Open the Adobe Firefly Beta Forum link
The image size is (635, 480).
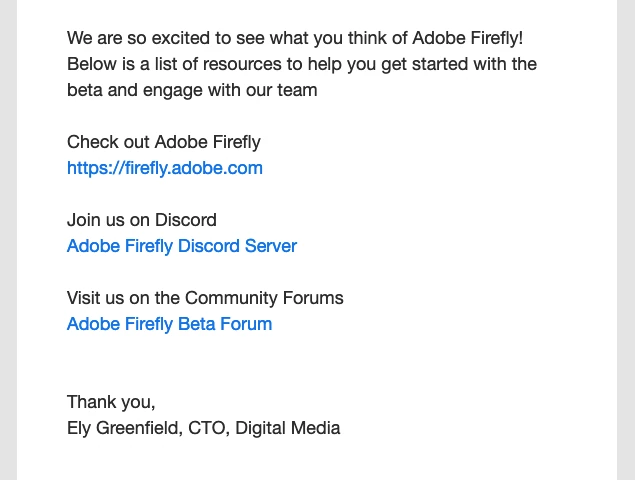[x=169, y=324]
